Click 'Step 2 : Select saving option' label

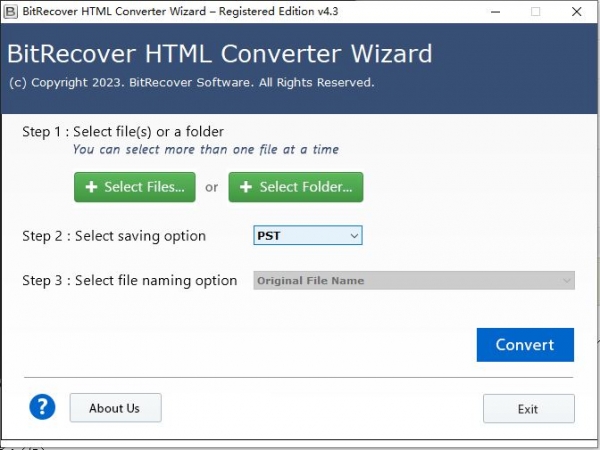tap(114, 236)
